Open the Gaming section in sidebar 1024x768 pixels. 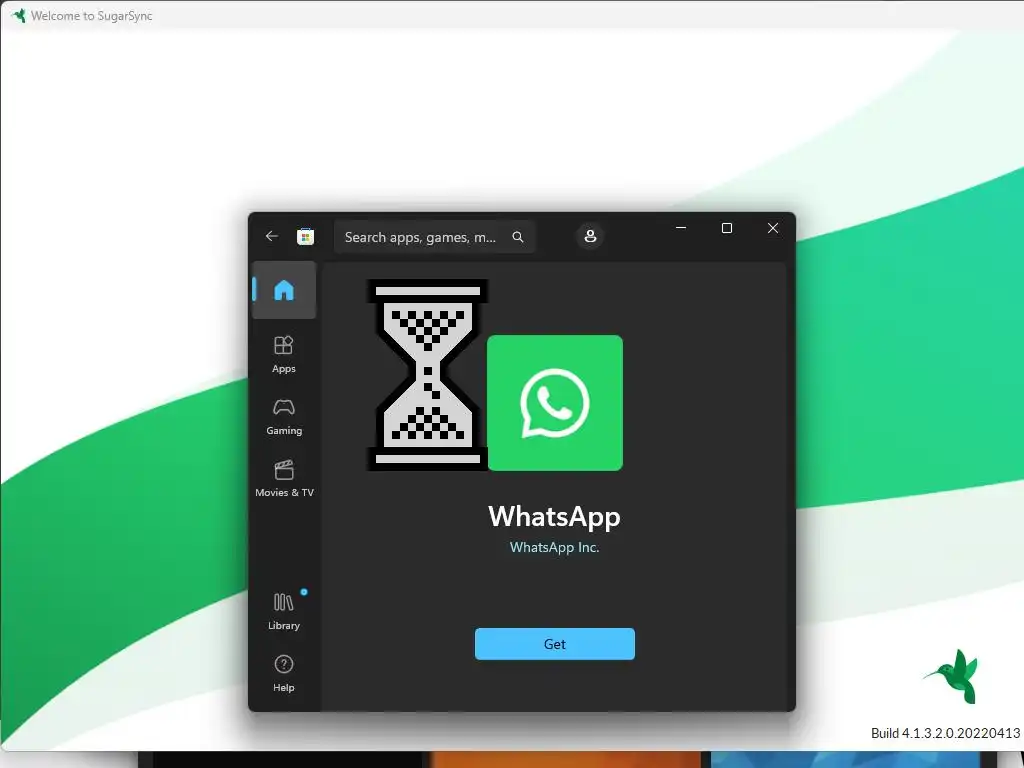[x=284, y=417]
